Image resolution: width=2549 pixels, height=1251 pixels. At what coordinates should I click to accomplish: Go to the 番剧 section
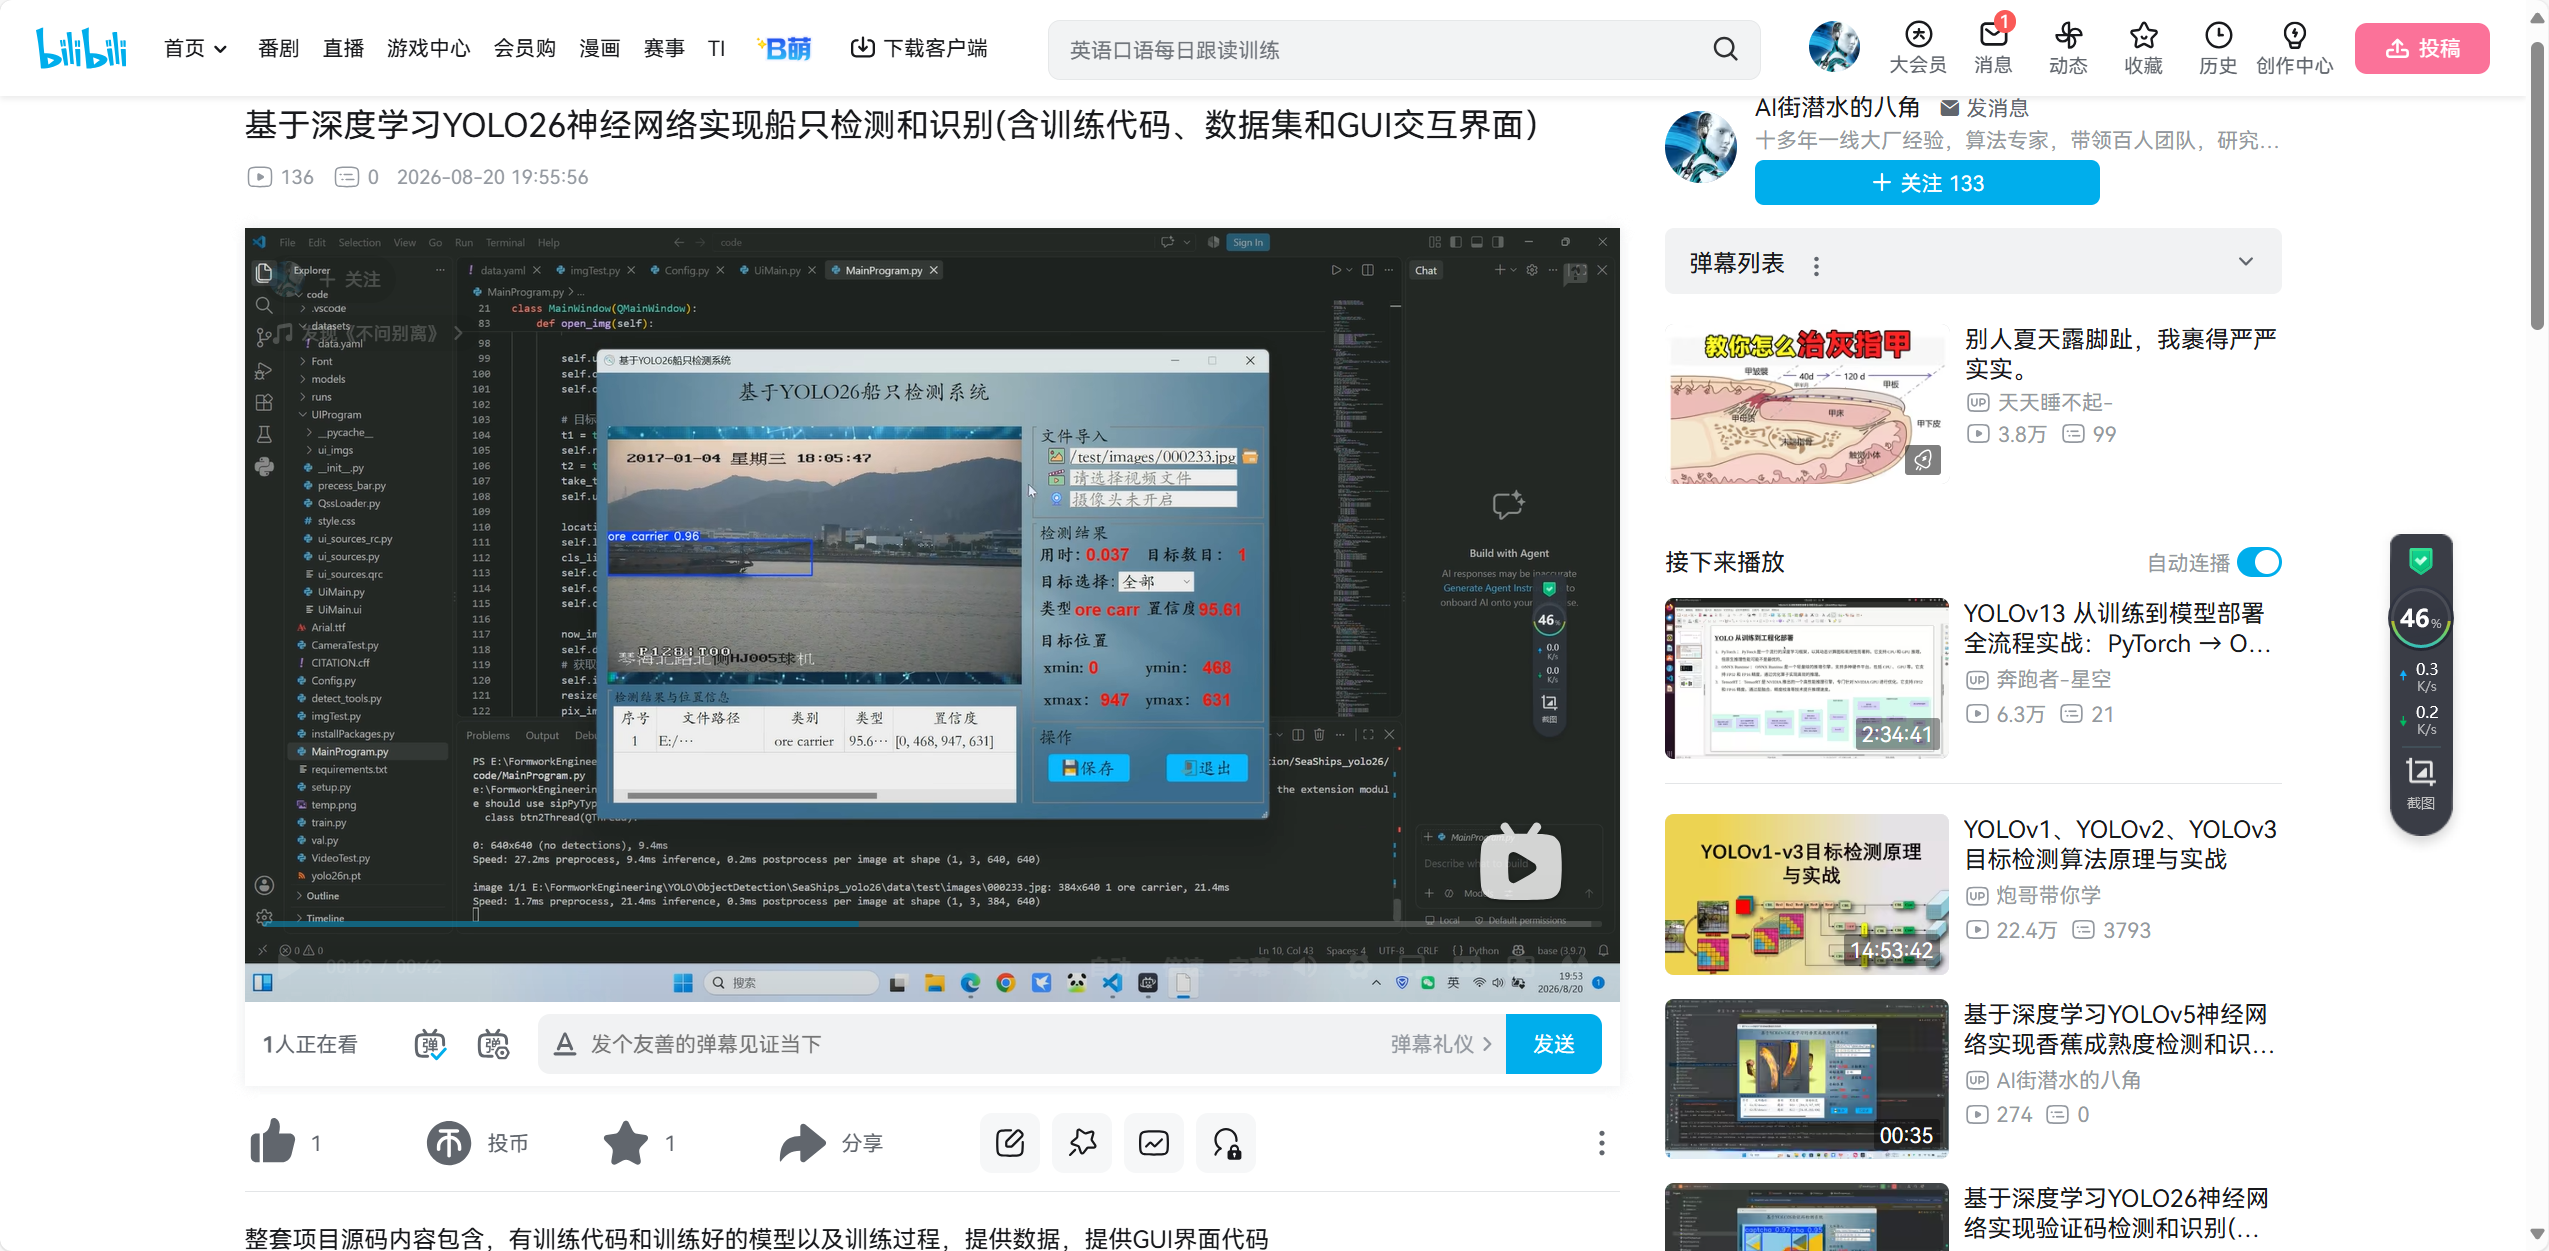(278, 48)
